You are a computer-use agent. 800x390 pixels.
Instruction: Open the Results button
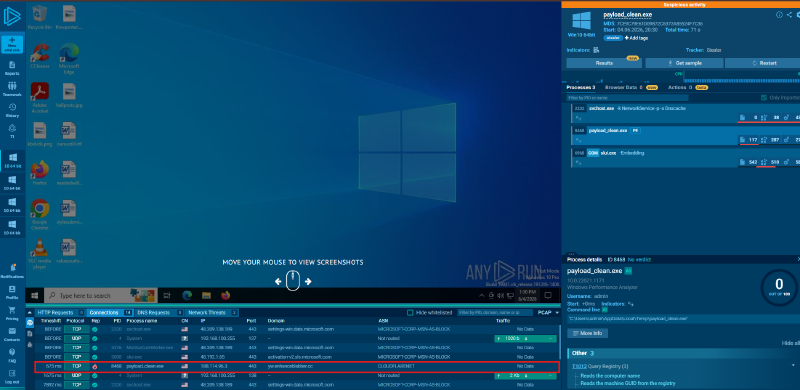coord(605,63)
